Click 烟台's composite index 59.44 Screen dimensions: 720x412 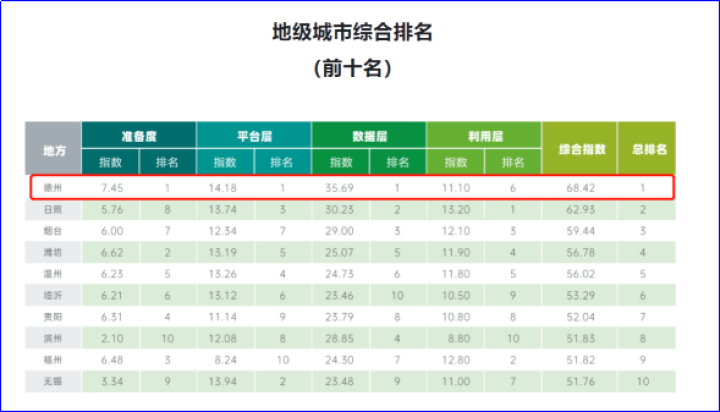(x=580, y=231)
